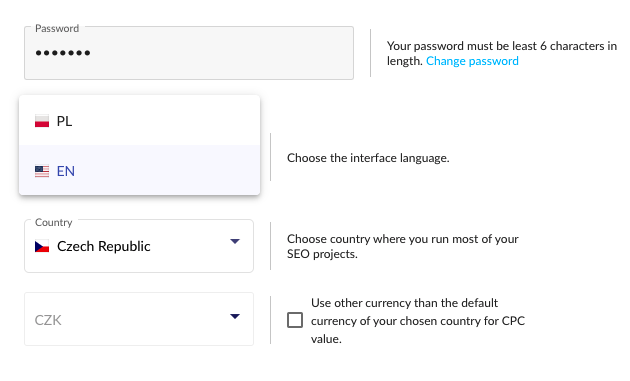The height and width of the screenshot is (381, 630).
Task: Enable the other currency checkbox
Action: 295,320
